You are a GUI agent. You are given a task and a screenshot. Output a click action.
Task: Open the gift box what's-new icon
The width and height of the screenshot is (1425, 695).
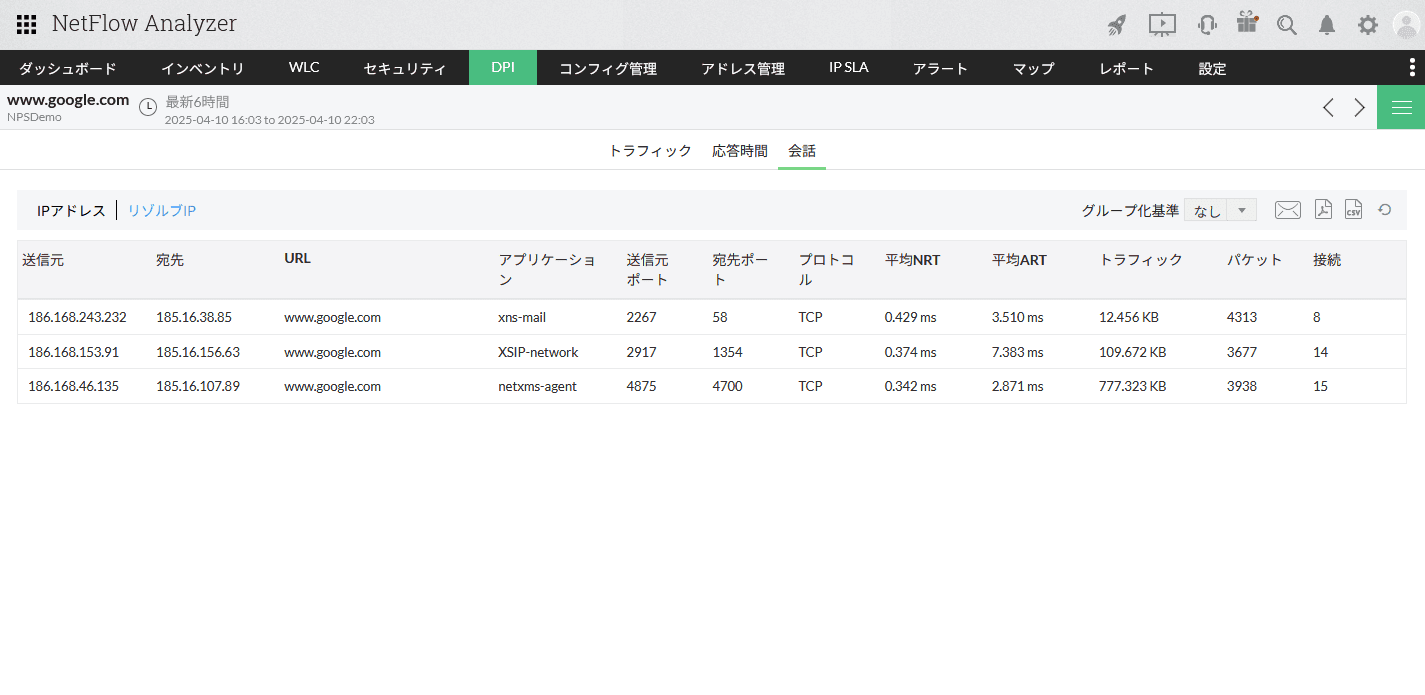pos(1247,23)
